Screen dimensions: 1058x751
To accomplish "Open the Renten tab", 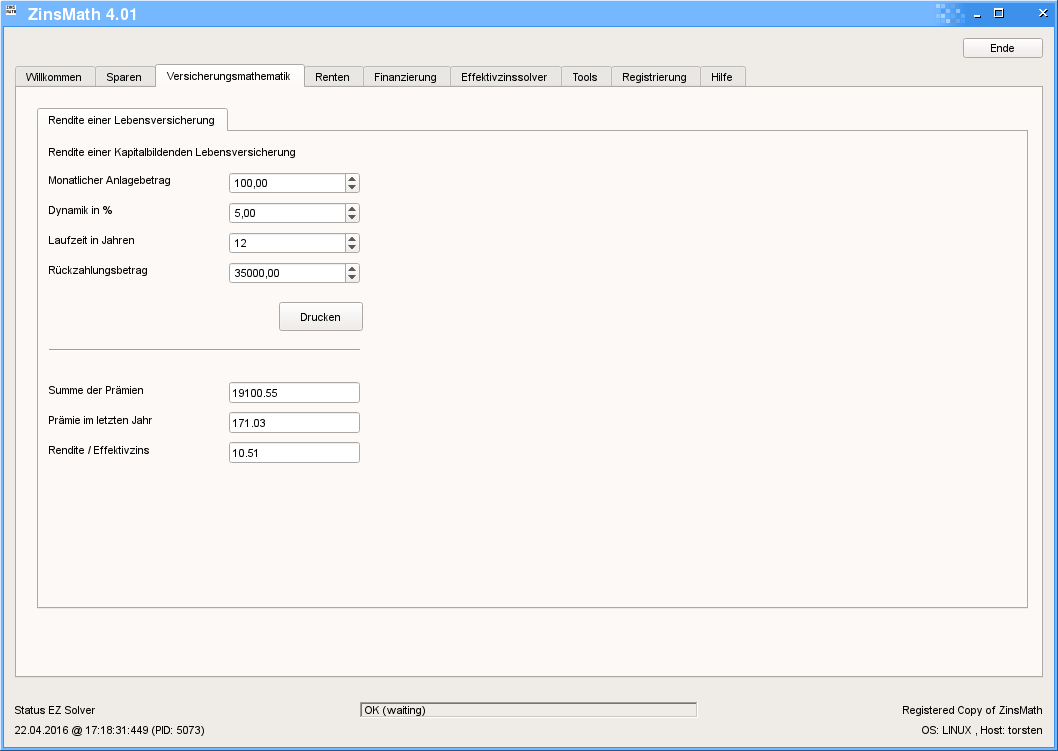I will (332, 77).
